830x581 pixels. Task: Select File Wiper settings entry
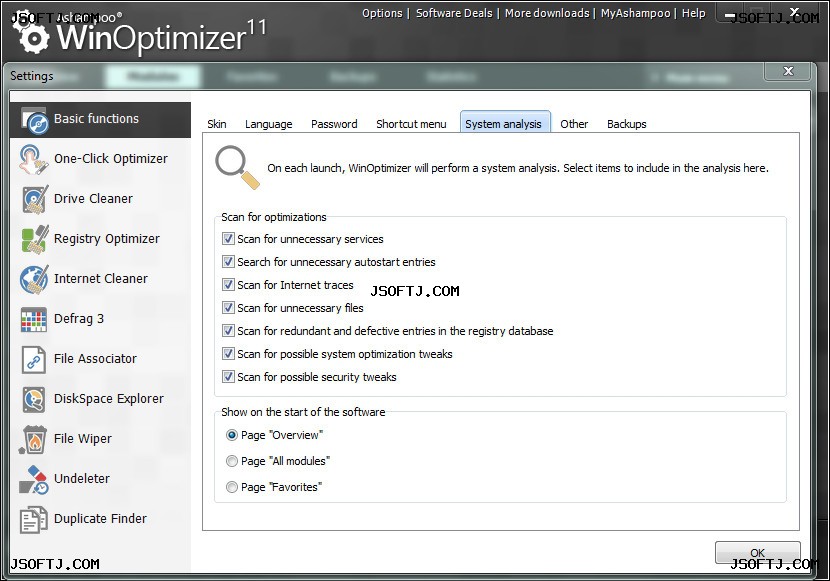(101, 439)
